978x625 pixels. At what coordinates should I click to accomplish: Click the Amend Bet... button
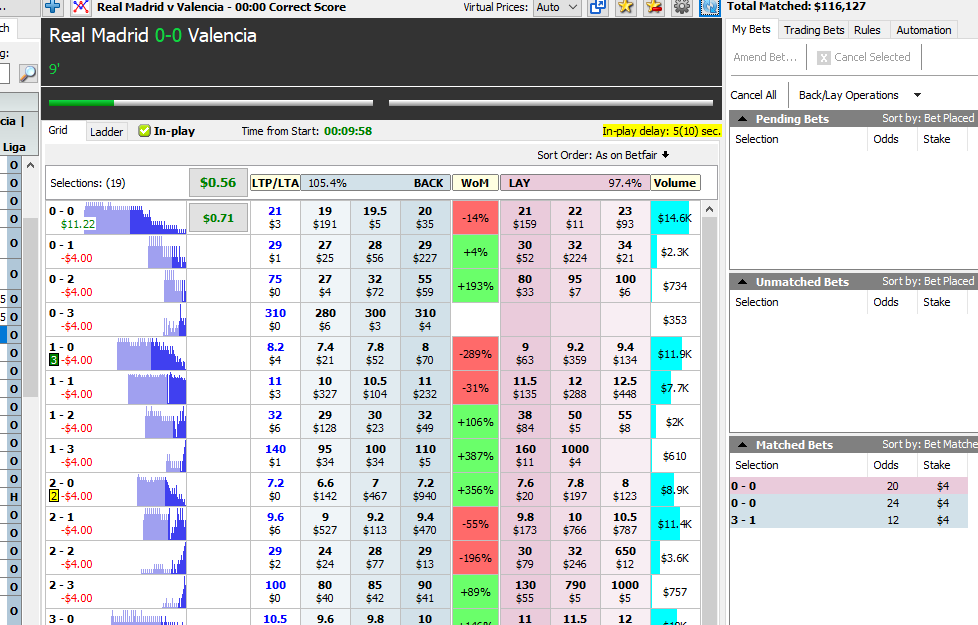[765, 57]
